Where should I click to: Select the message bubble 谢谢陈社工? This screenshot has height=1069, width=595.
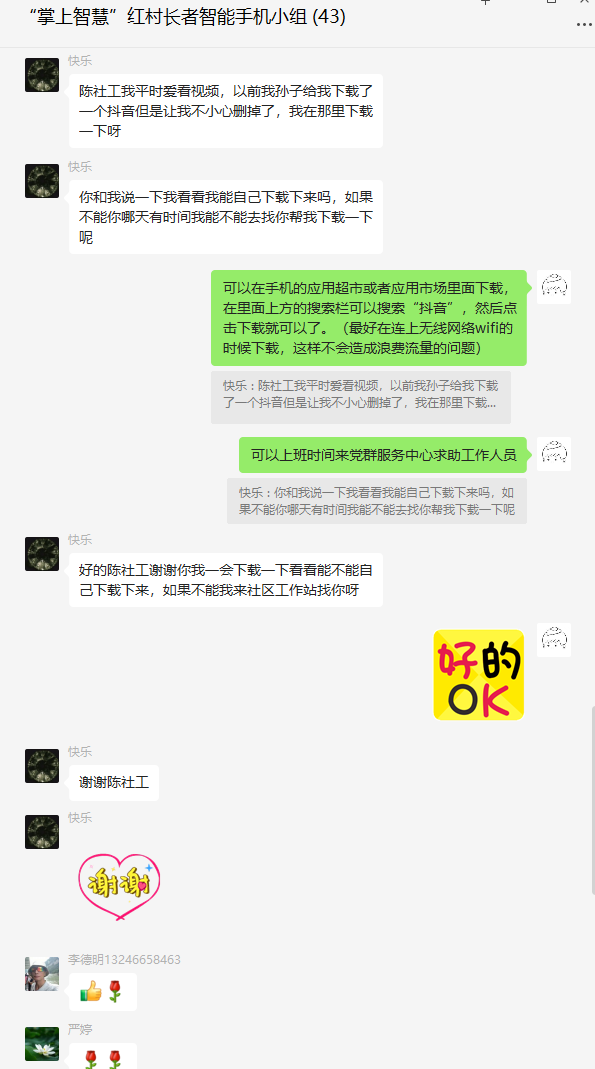click(x=114, y=783)
